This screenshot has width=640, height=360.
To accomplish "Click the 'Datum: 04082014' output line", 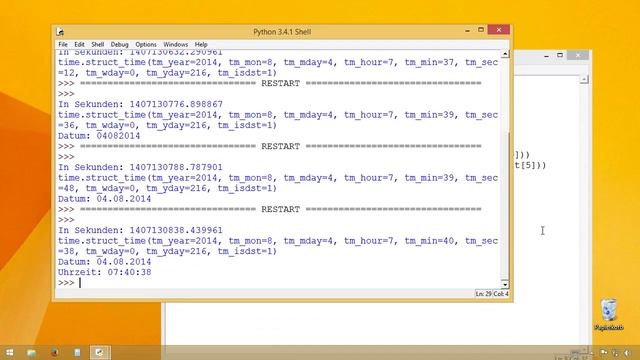I will pos(99,136).
